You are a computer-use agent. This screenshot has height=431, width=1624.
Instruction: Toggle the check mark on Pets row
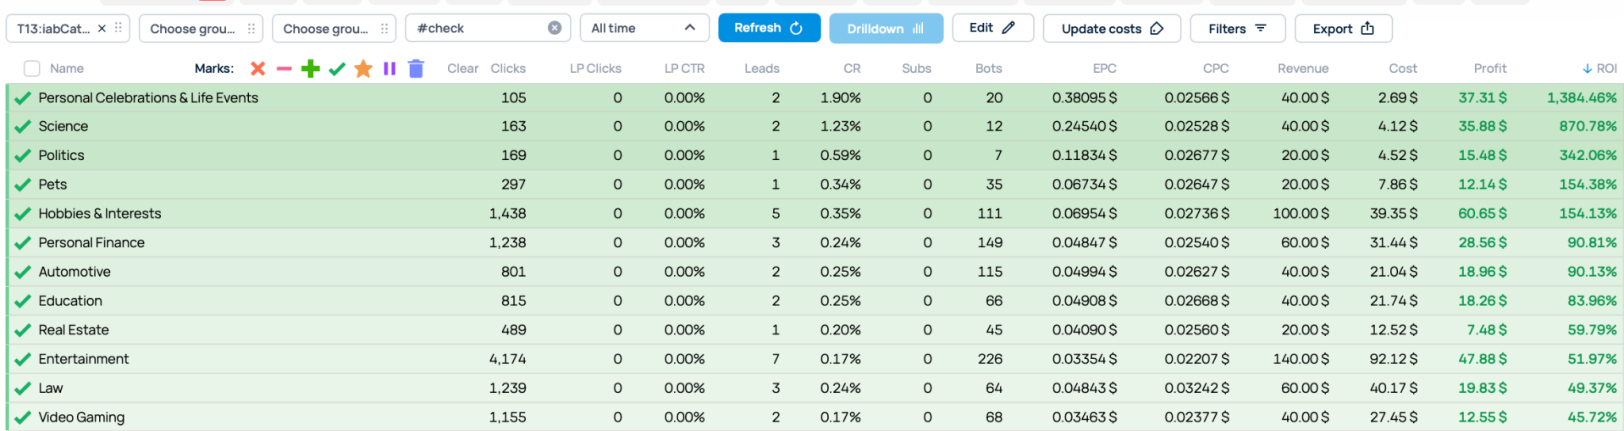pos(22,185)
